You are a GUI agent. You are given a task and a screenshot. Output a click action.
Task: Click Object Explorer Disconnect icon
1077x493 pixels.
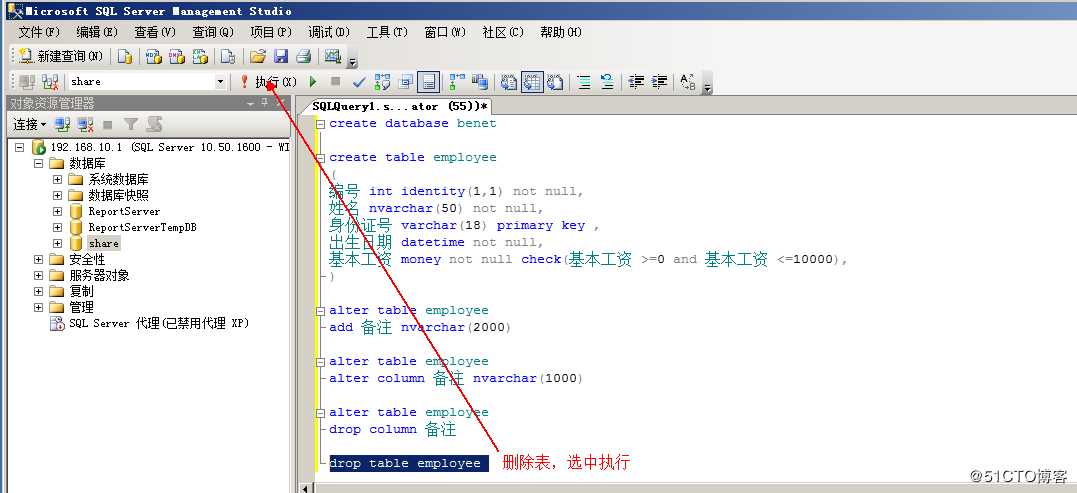(x=85, y=124)
